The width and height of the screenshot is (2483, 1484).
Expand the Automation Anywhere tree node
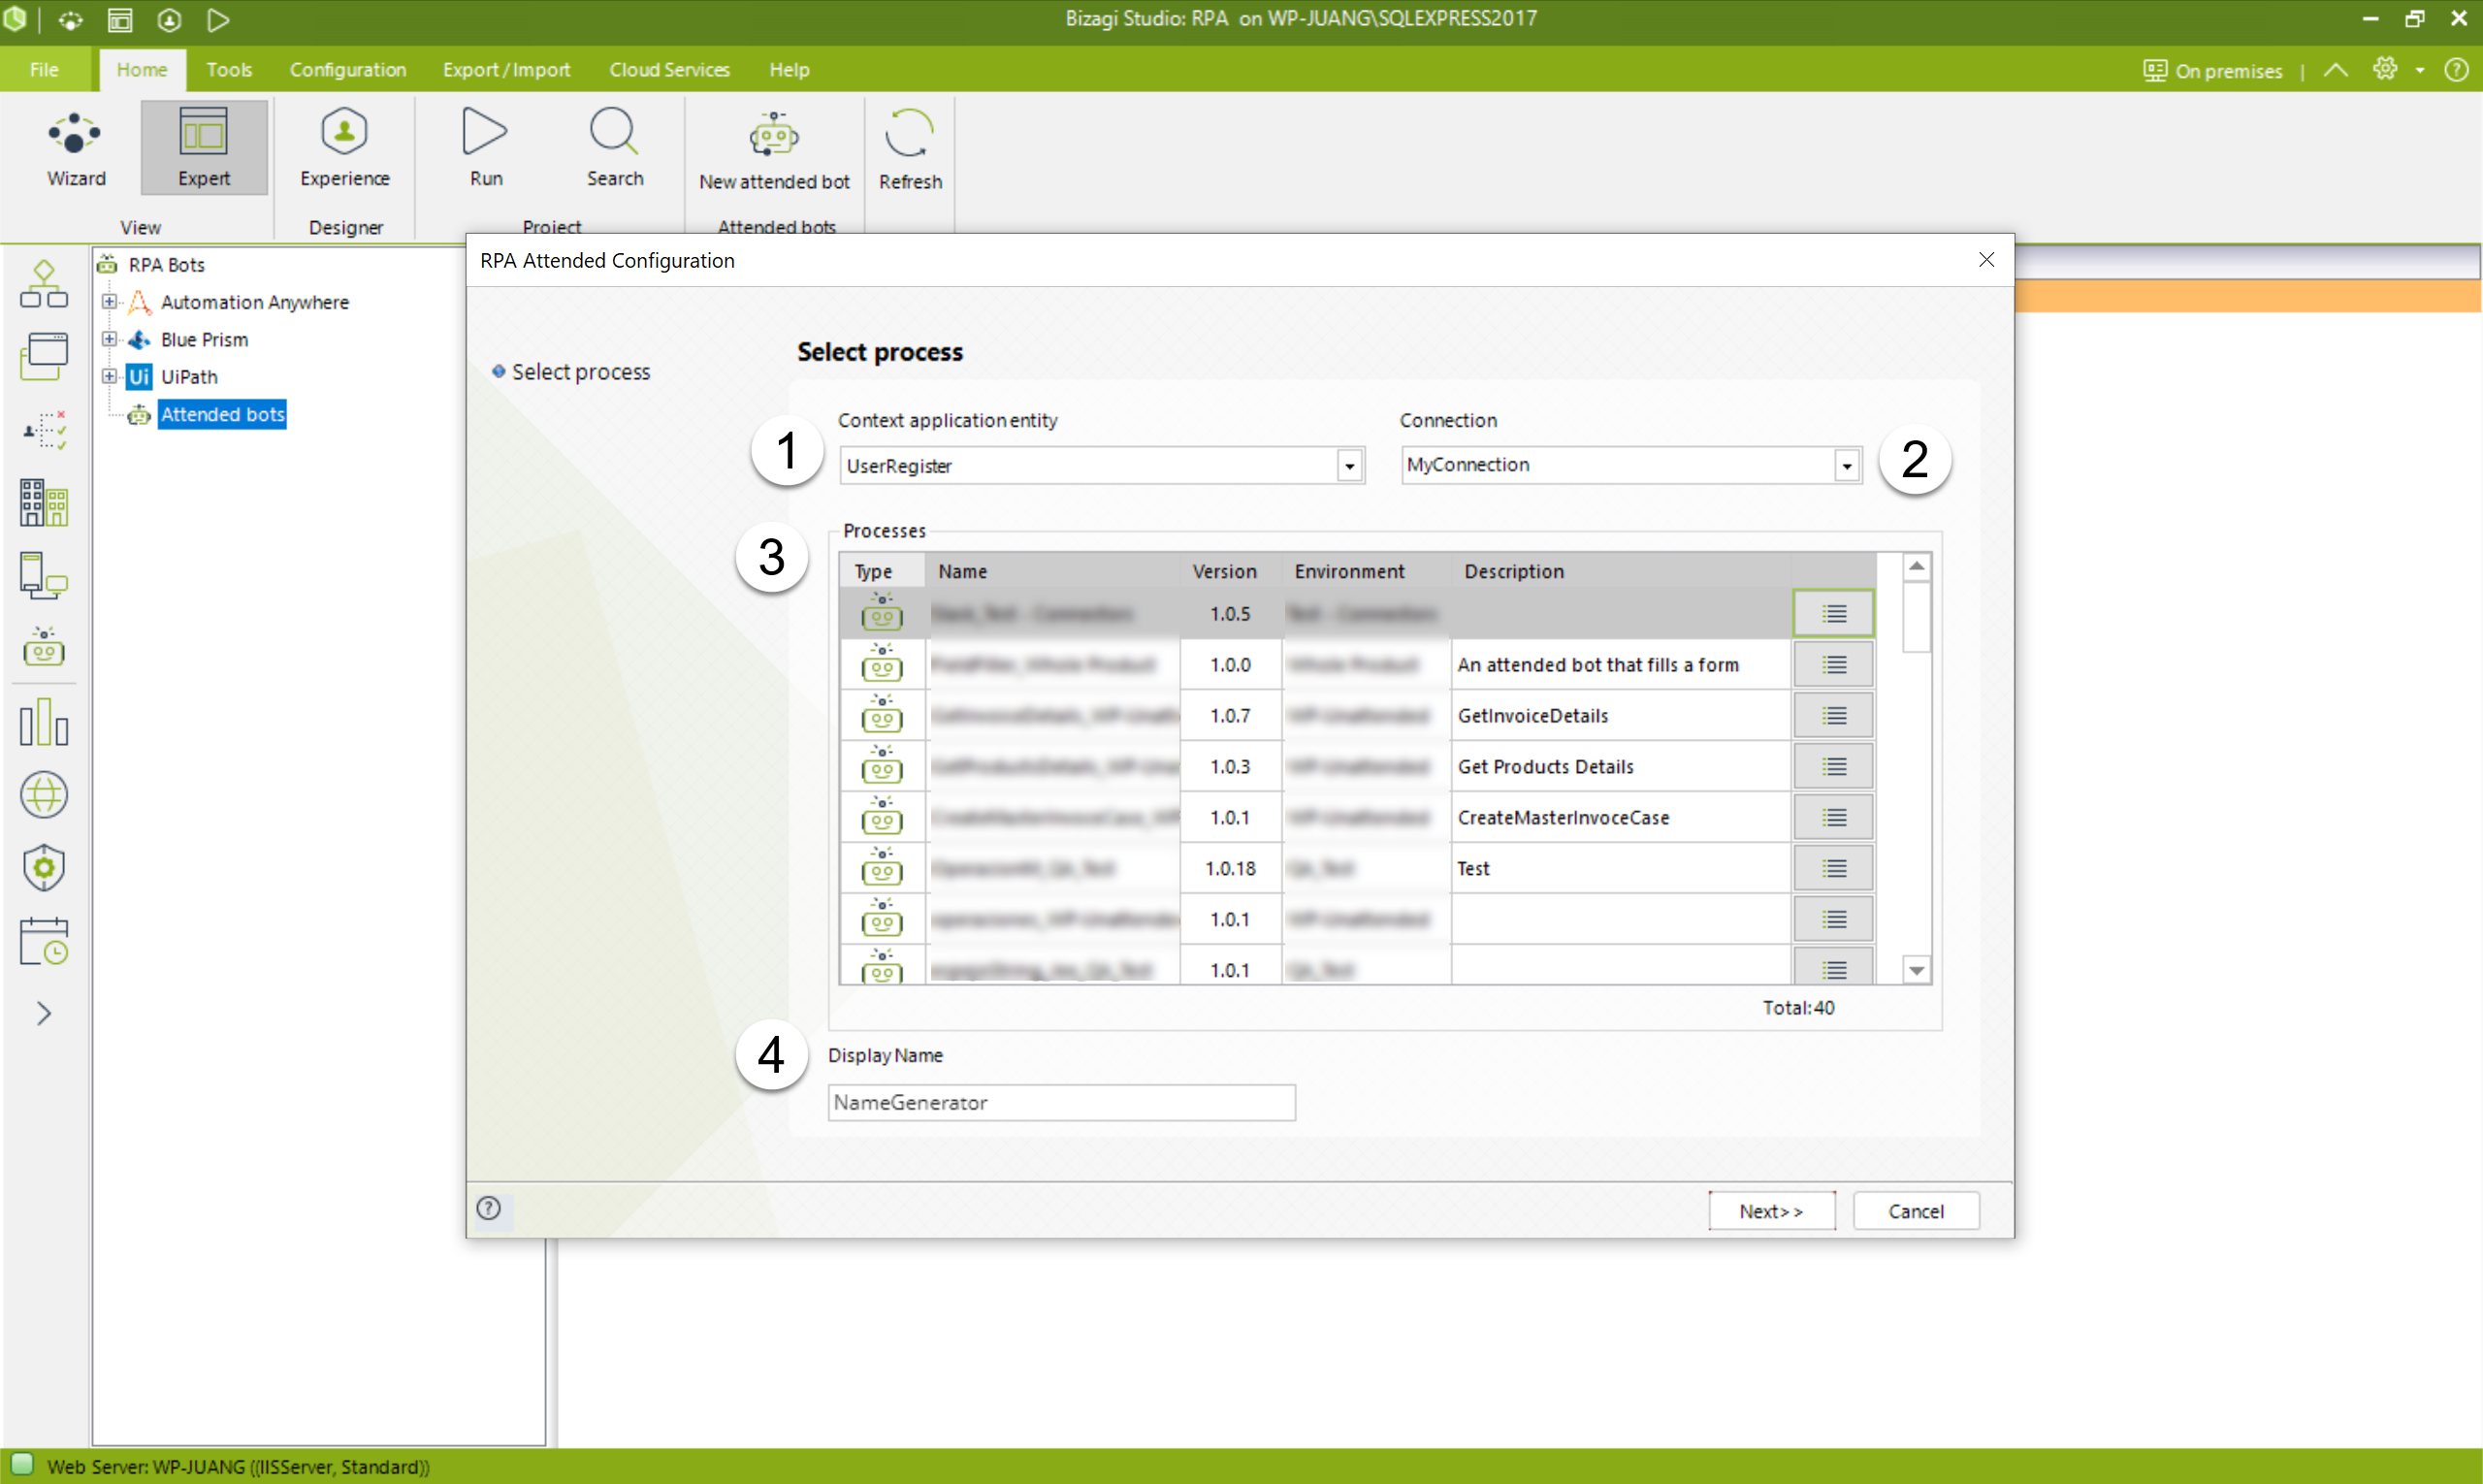(109, 301)
